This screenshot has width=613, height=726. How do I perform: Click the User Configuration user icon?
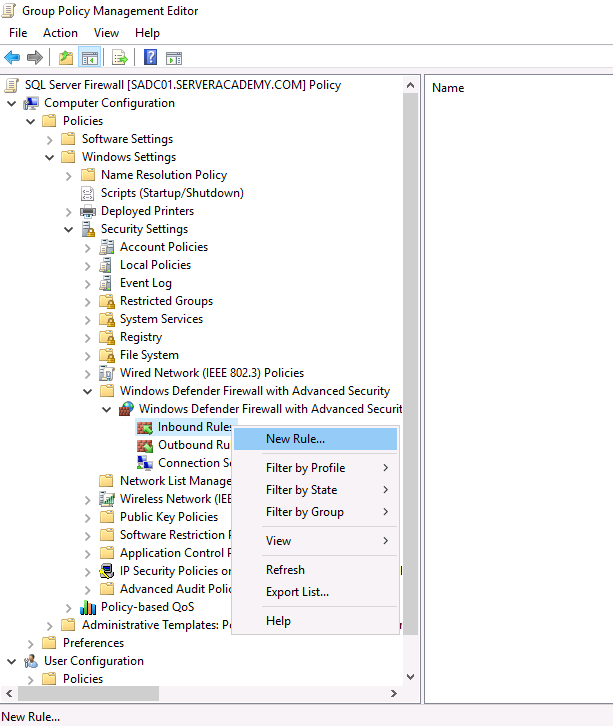[x=31, y=661]
